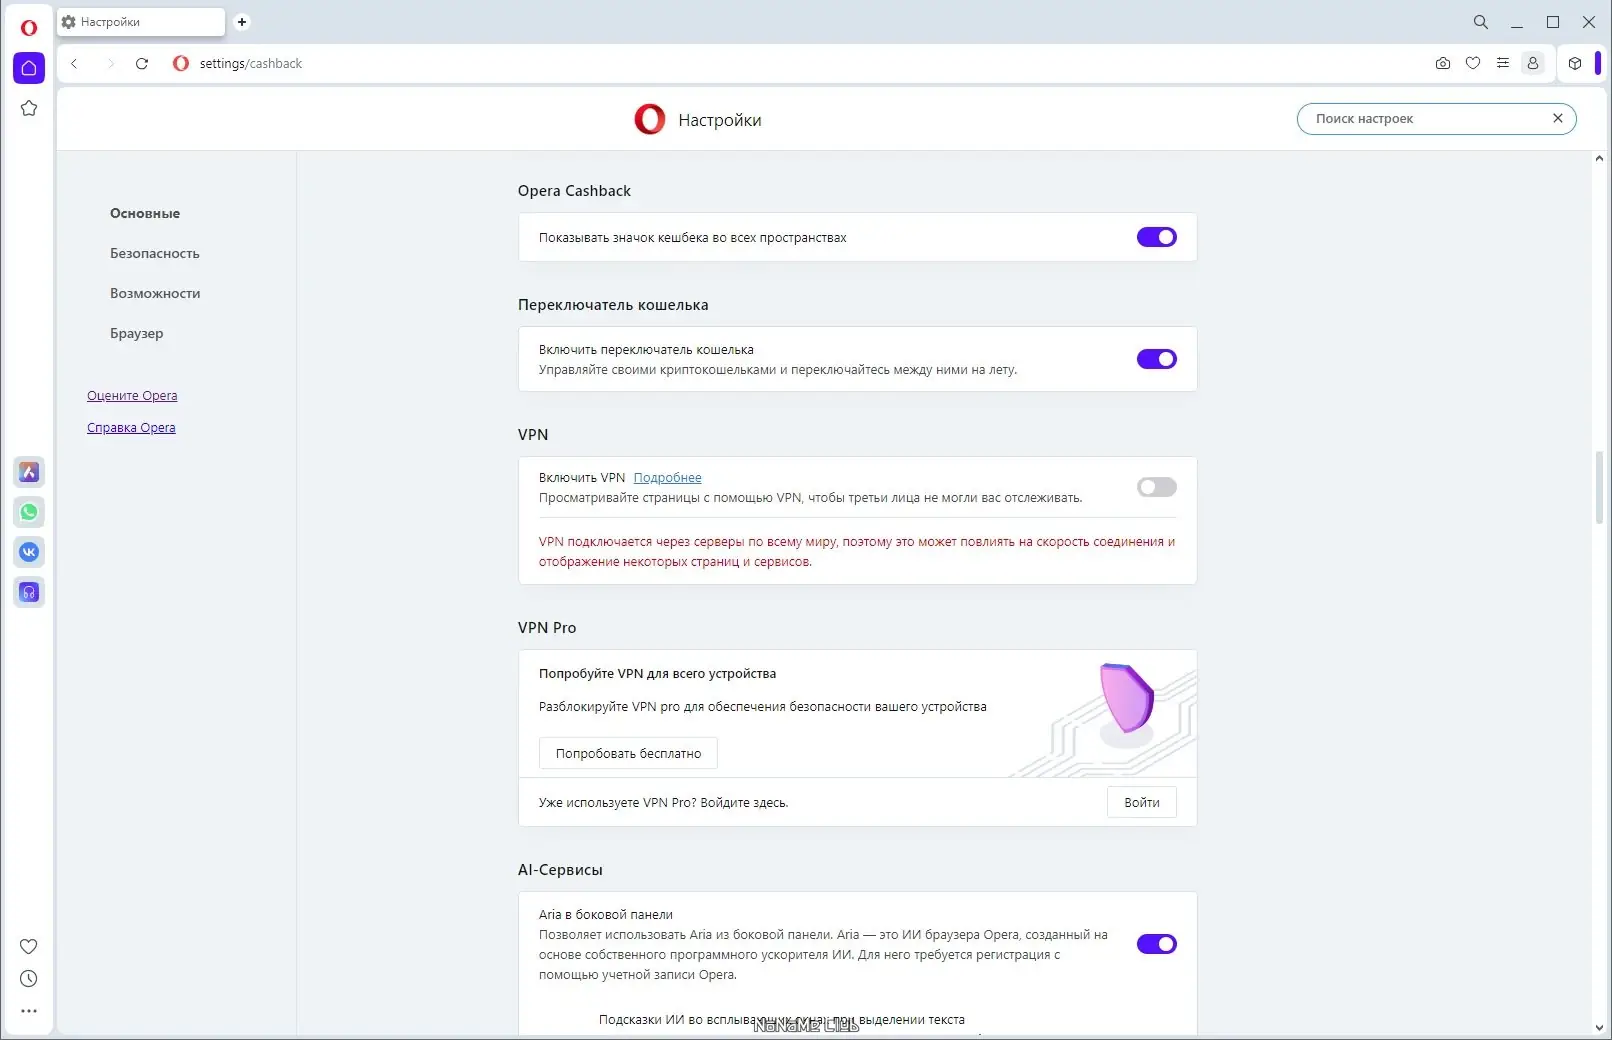Click the AI-Сервисы section heading
The width and height of the screenshot is (1612, 1040).
[560, 870]
